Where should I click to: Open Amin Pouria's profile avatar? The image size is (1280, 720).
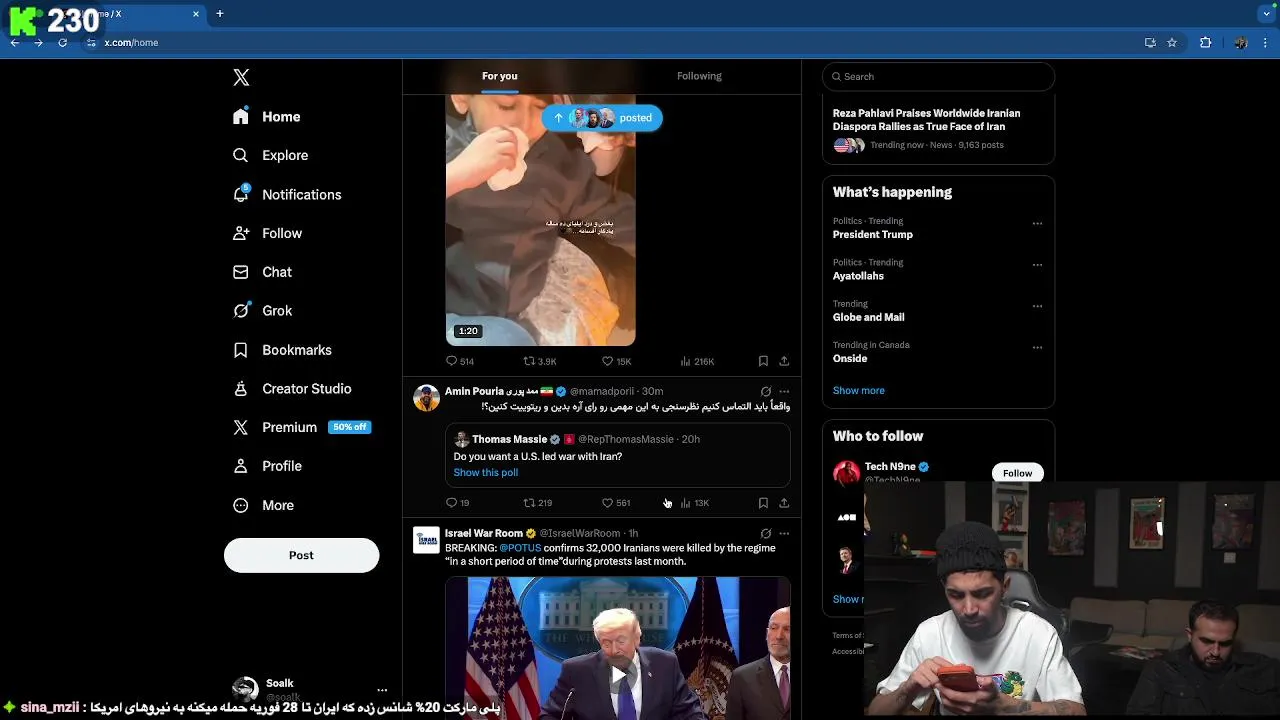pos(427,398)
